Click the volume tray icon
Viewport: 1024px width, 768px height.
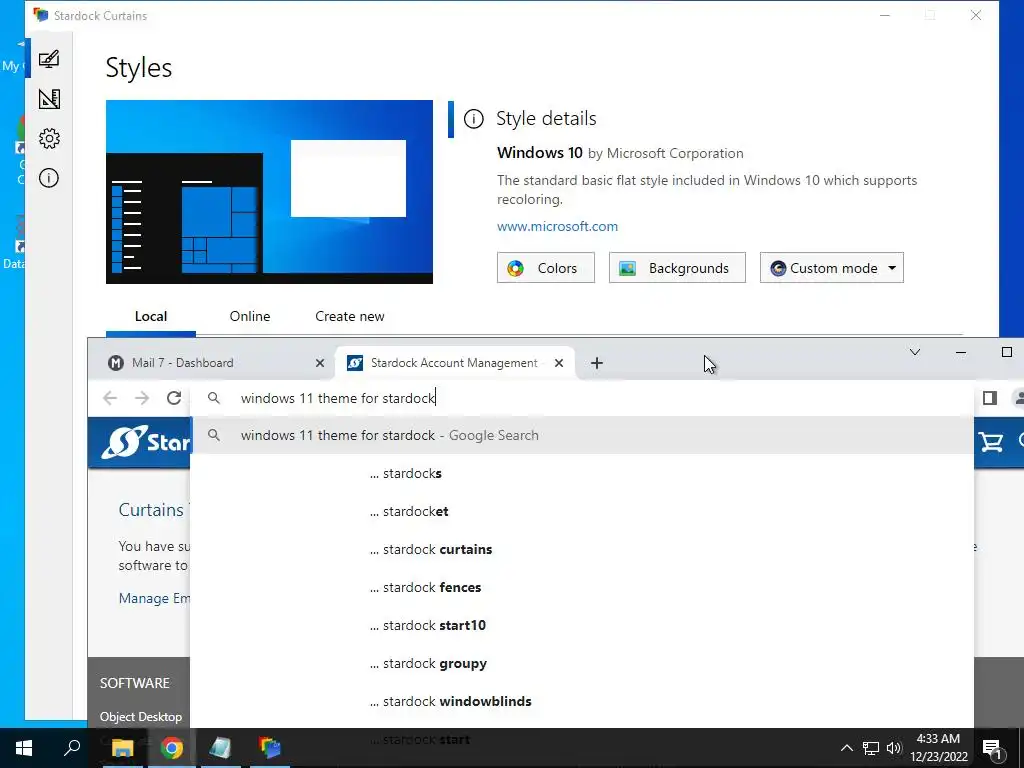click(x=894, y=748)
